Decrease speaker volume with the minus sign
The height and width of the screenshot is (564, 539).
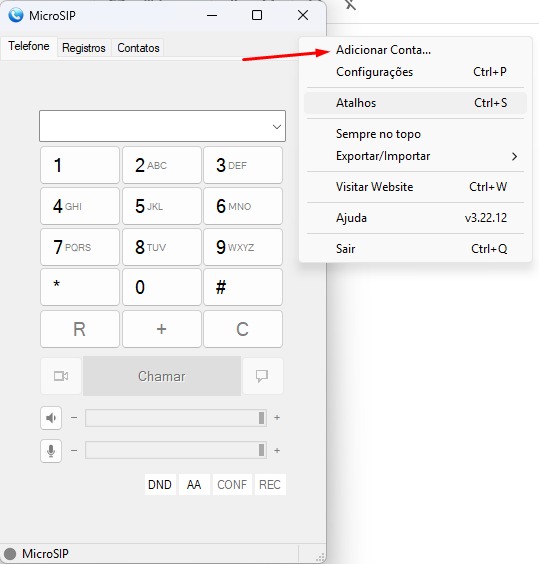coord(74,418)
